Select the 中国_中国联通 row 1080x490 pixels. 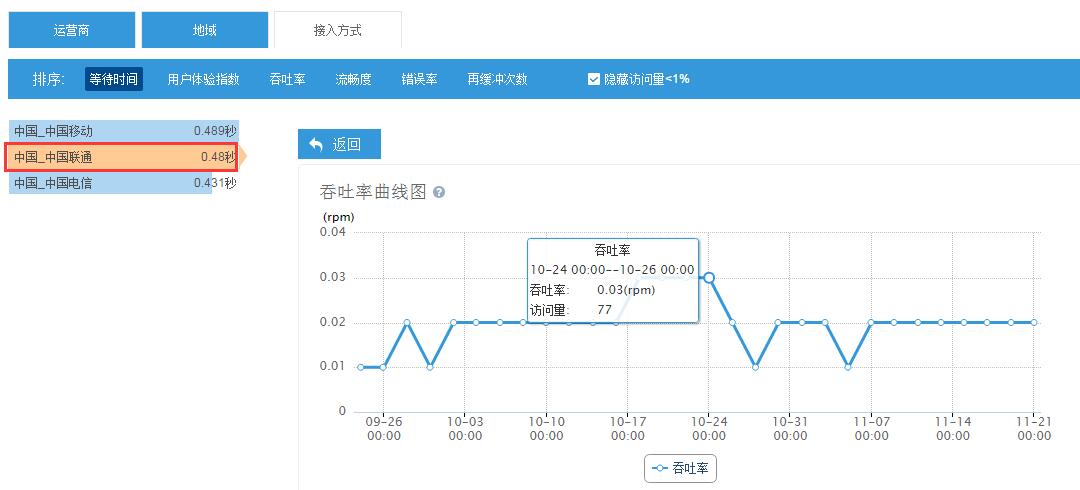[122, 157]
